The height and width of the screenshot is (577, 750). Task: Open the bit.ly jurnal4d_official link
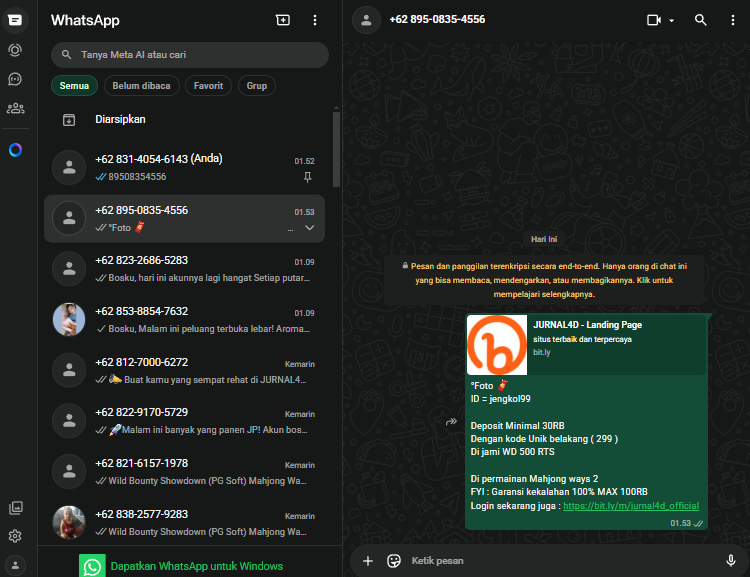tap(631, 506)
